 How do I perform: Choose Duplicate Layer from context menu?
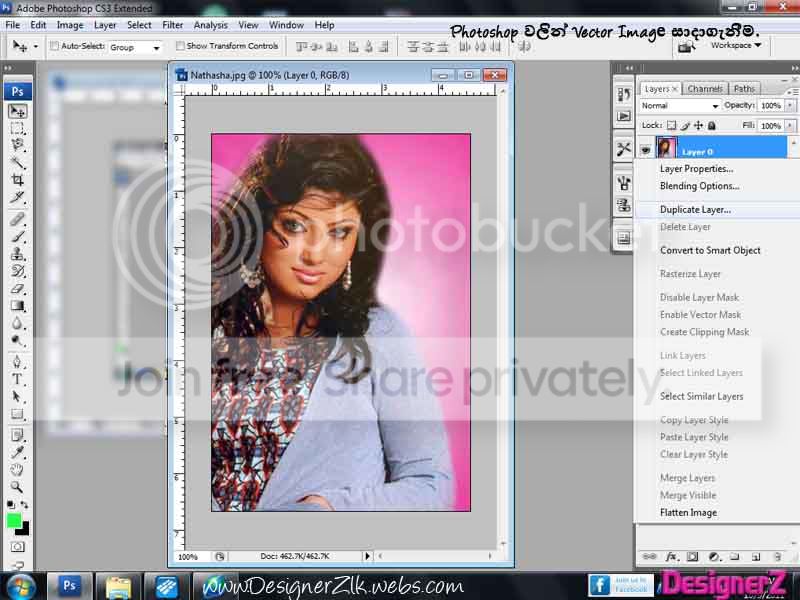[x=695, y=210]
